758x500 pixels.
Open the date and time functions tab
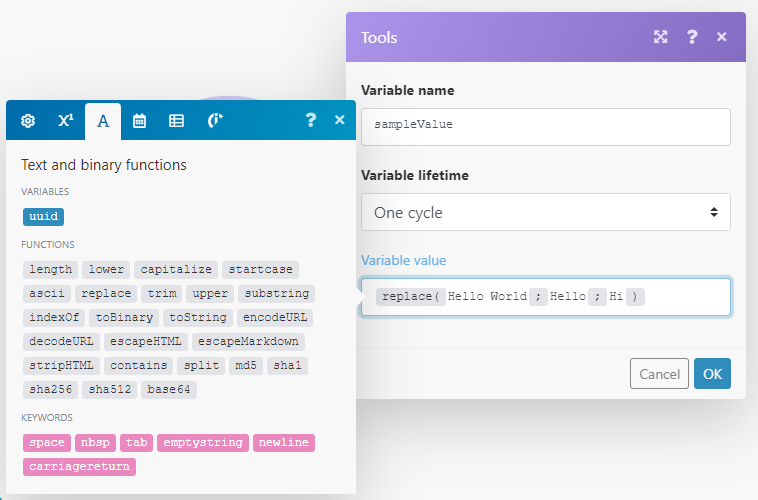(x=139, y=120)
